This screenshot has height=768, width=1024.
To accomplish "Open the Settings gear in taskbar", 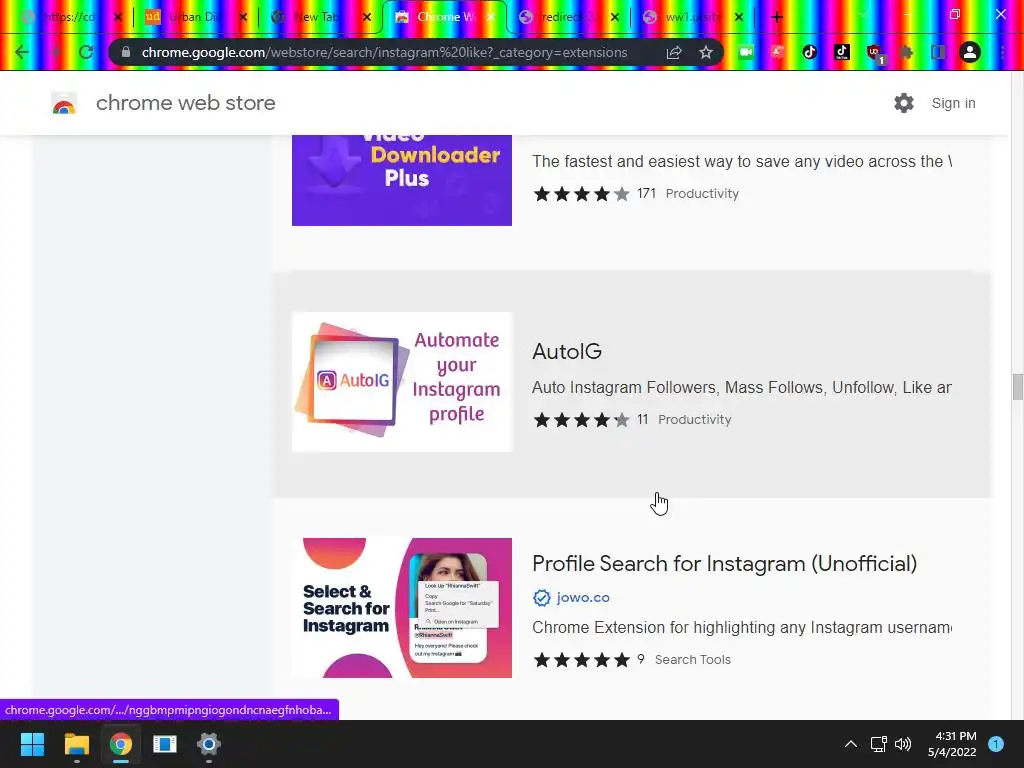I will [x=208, y=744].
